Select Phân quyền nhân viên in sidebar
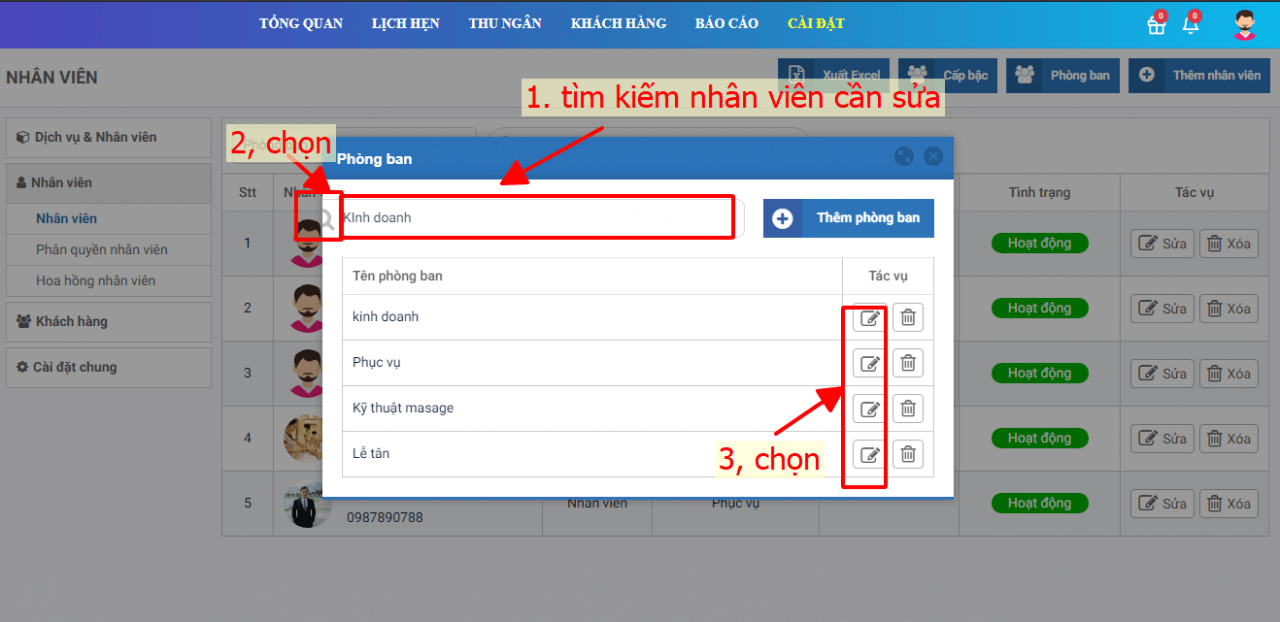Screen dimensions: 1280x622 coord(102,250)
